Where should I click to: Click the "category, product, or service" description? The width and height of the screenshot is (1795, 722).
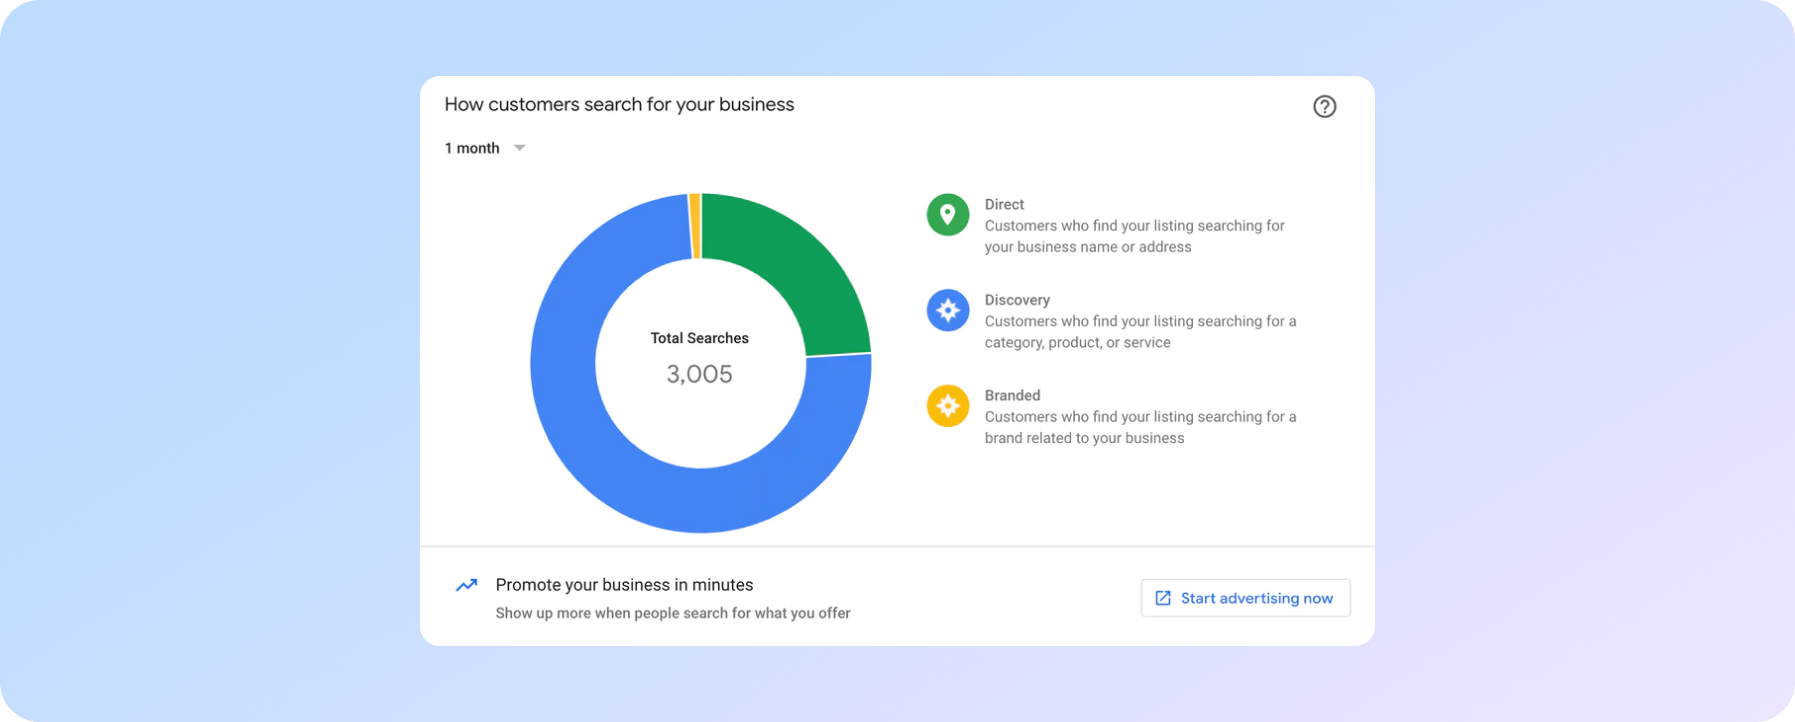[x=1140, y=332]
